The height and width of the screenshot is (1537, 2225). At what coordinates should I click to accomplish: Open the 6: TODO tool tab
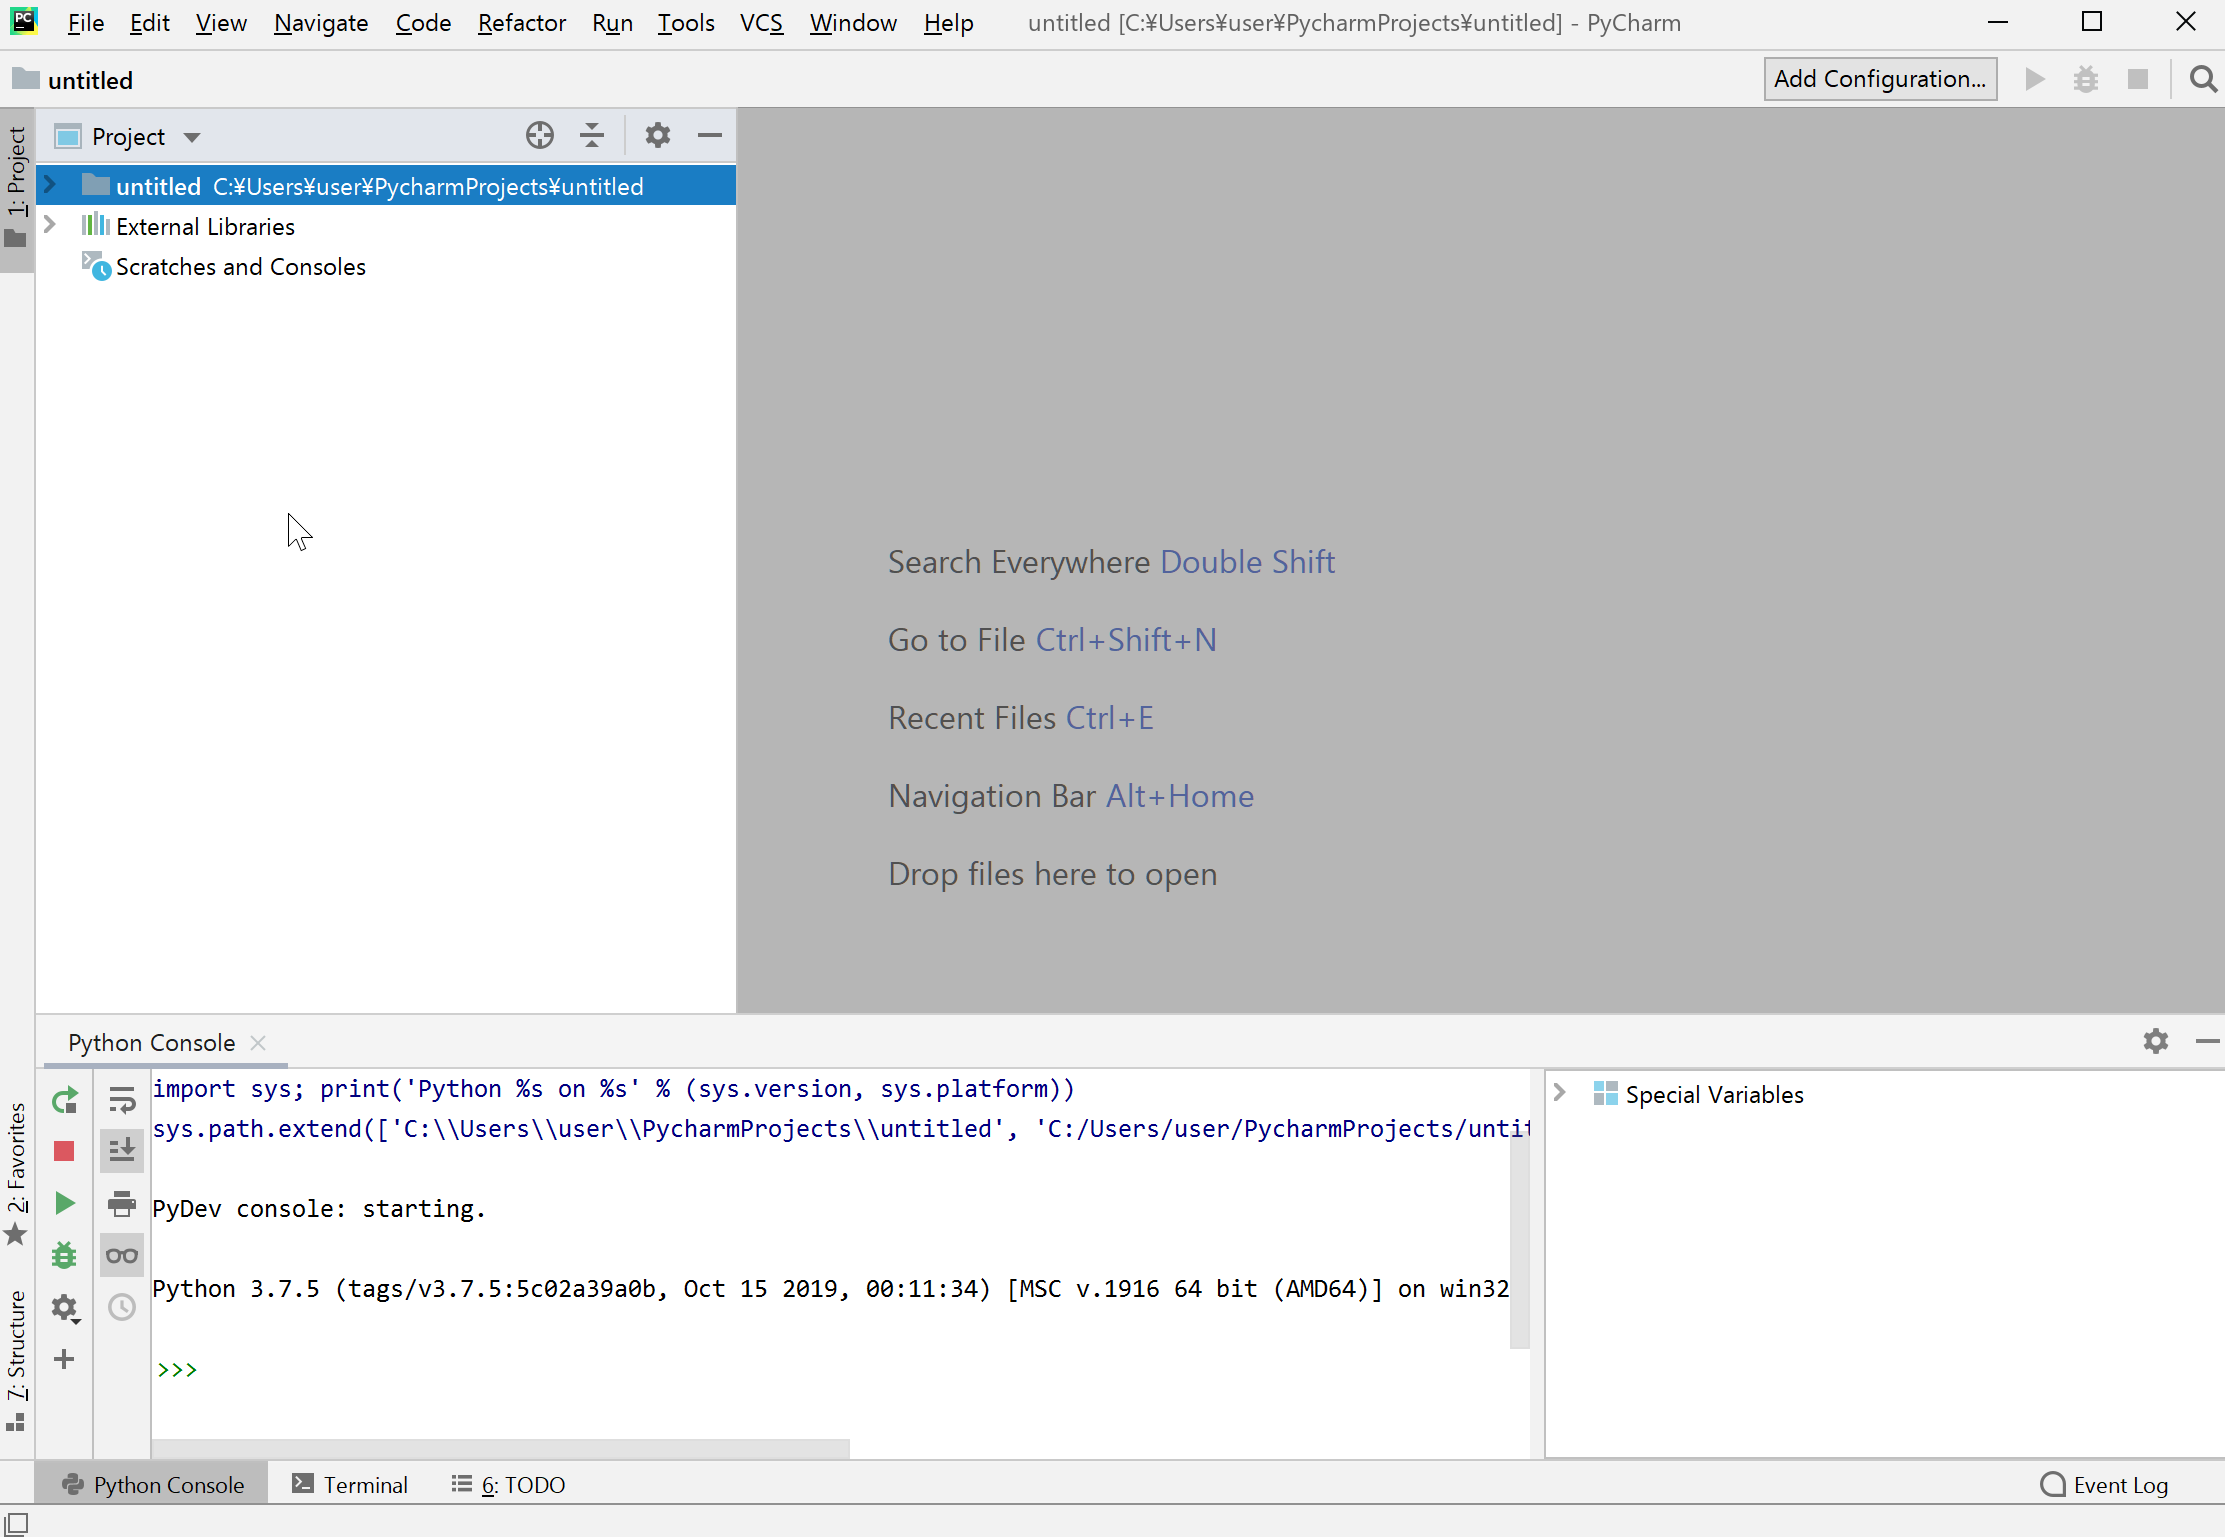[x=508, y=1484]
